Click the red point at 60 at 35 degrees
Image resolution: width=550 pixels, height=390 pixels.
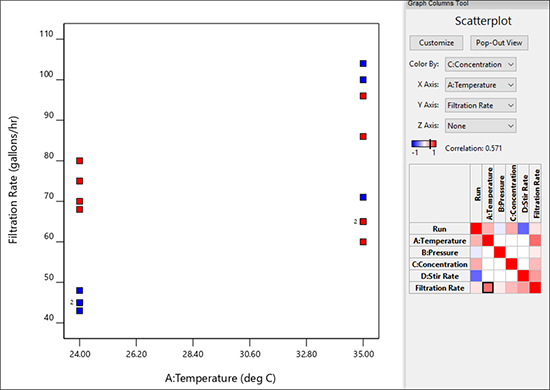363,242
